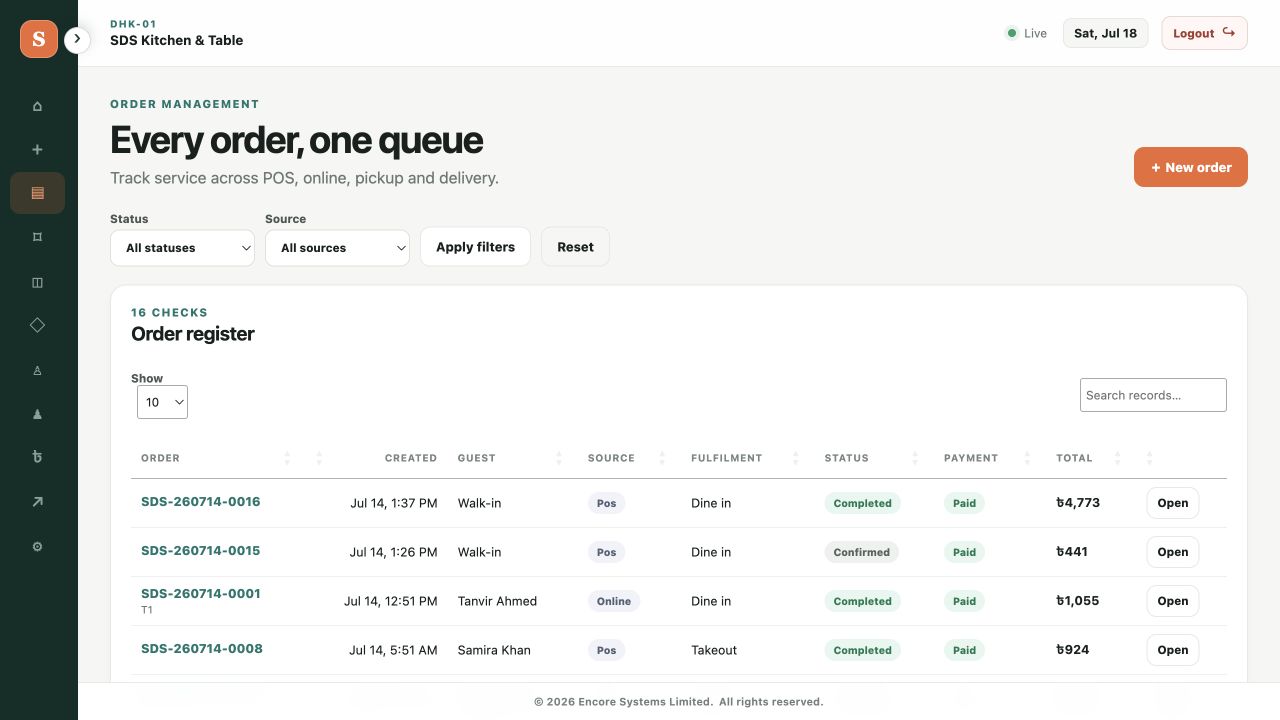
Task: Click the ৳1,055 total amount
Action: [1078, 601]
